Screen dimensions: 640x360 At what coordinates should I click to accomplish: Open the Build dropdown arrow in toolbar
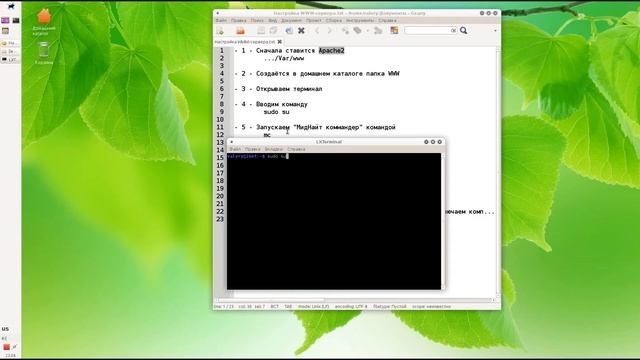[367, 31]
